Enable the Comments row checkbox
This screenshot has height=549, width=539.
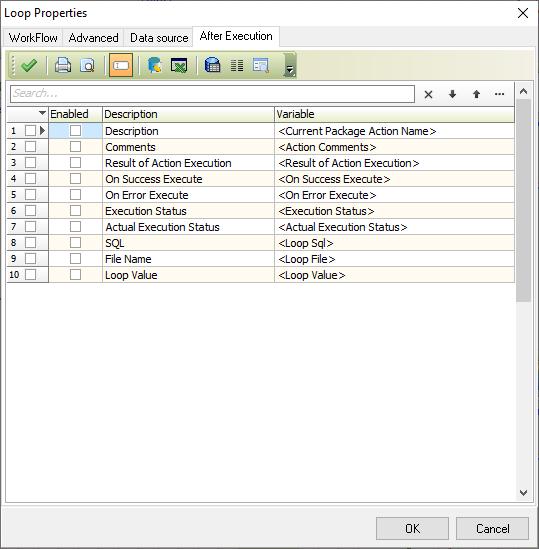[x=75, y=147]
